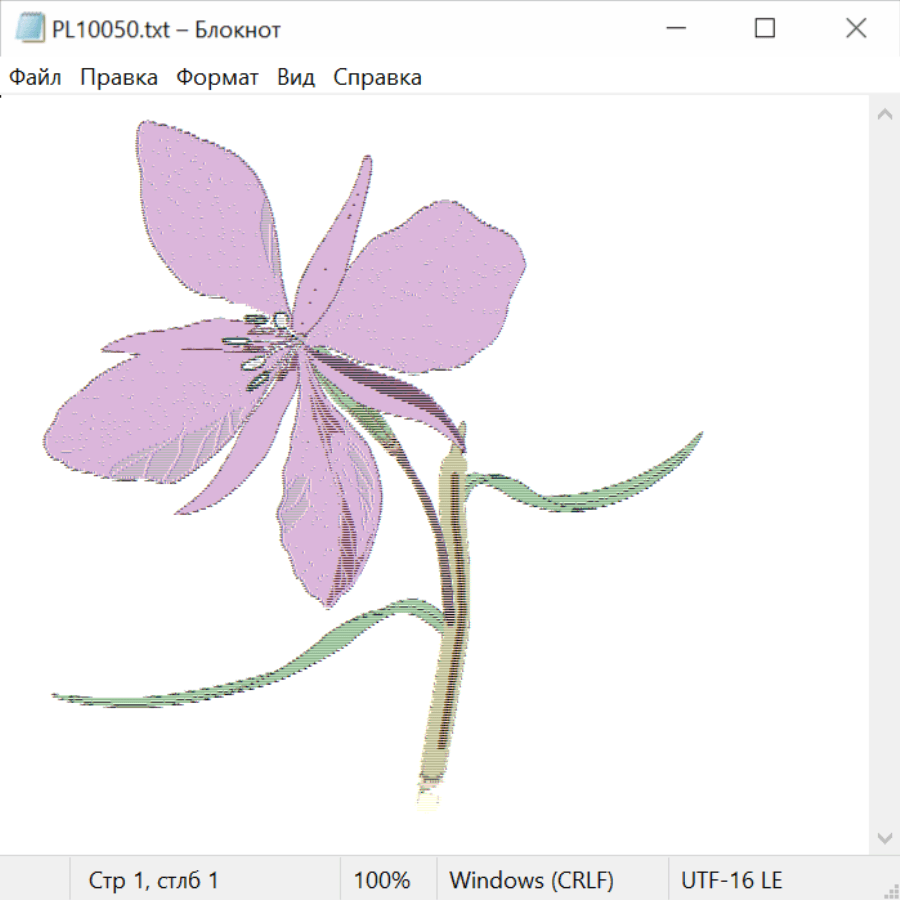Click the Notepad icon in title bar
The width and height of the screenshot is (900, 900).
pos(29,29)
